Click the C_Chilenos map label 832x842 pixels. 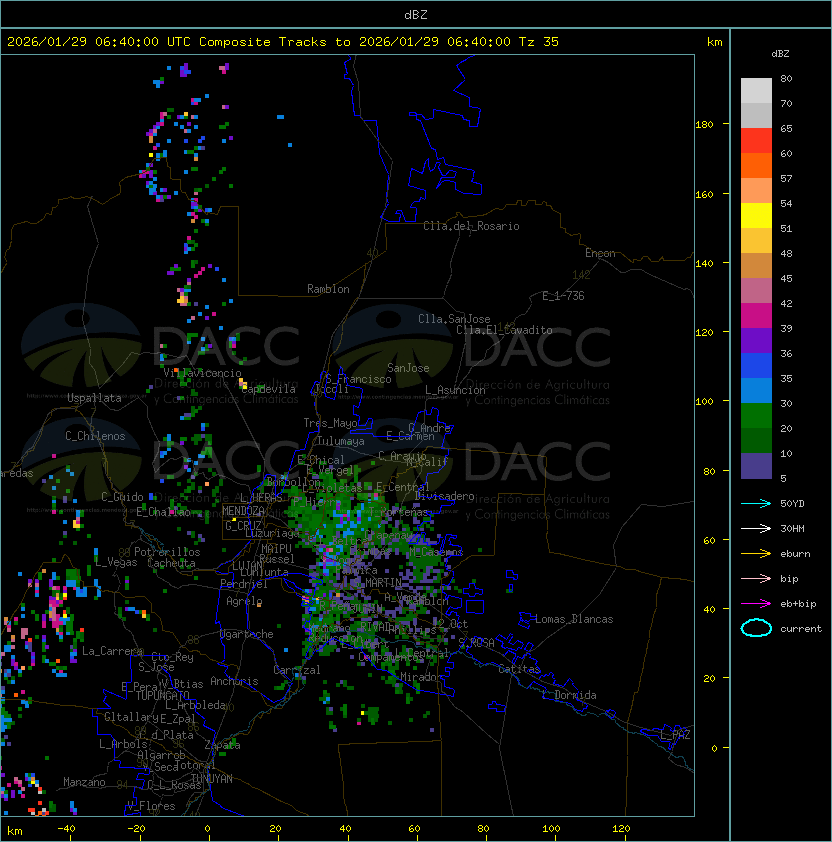coord(95,436)
